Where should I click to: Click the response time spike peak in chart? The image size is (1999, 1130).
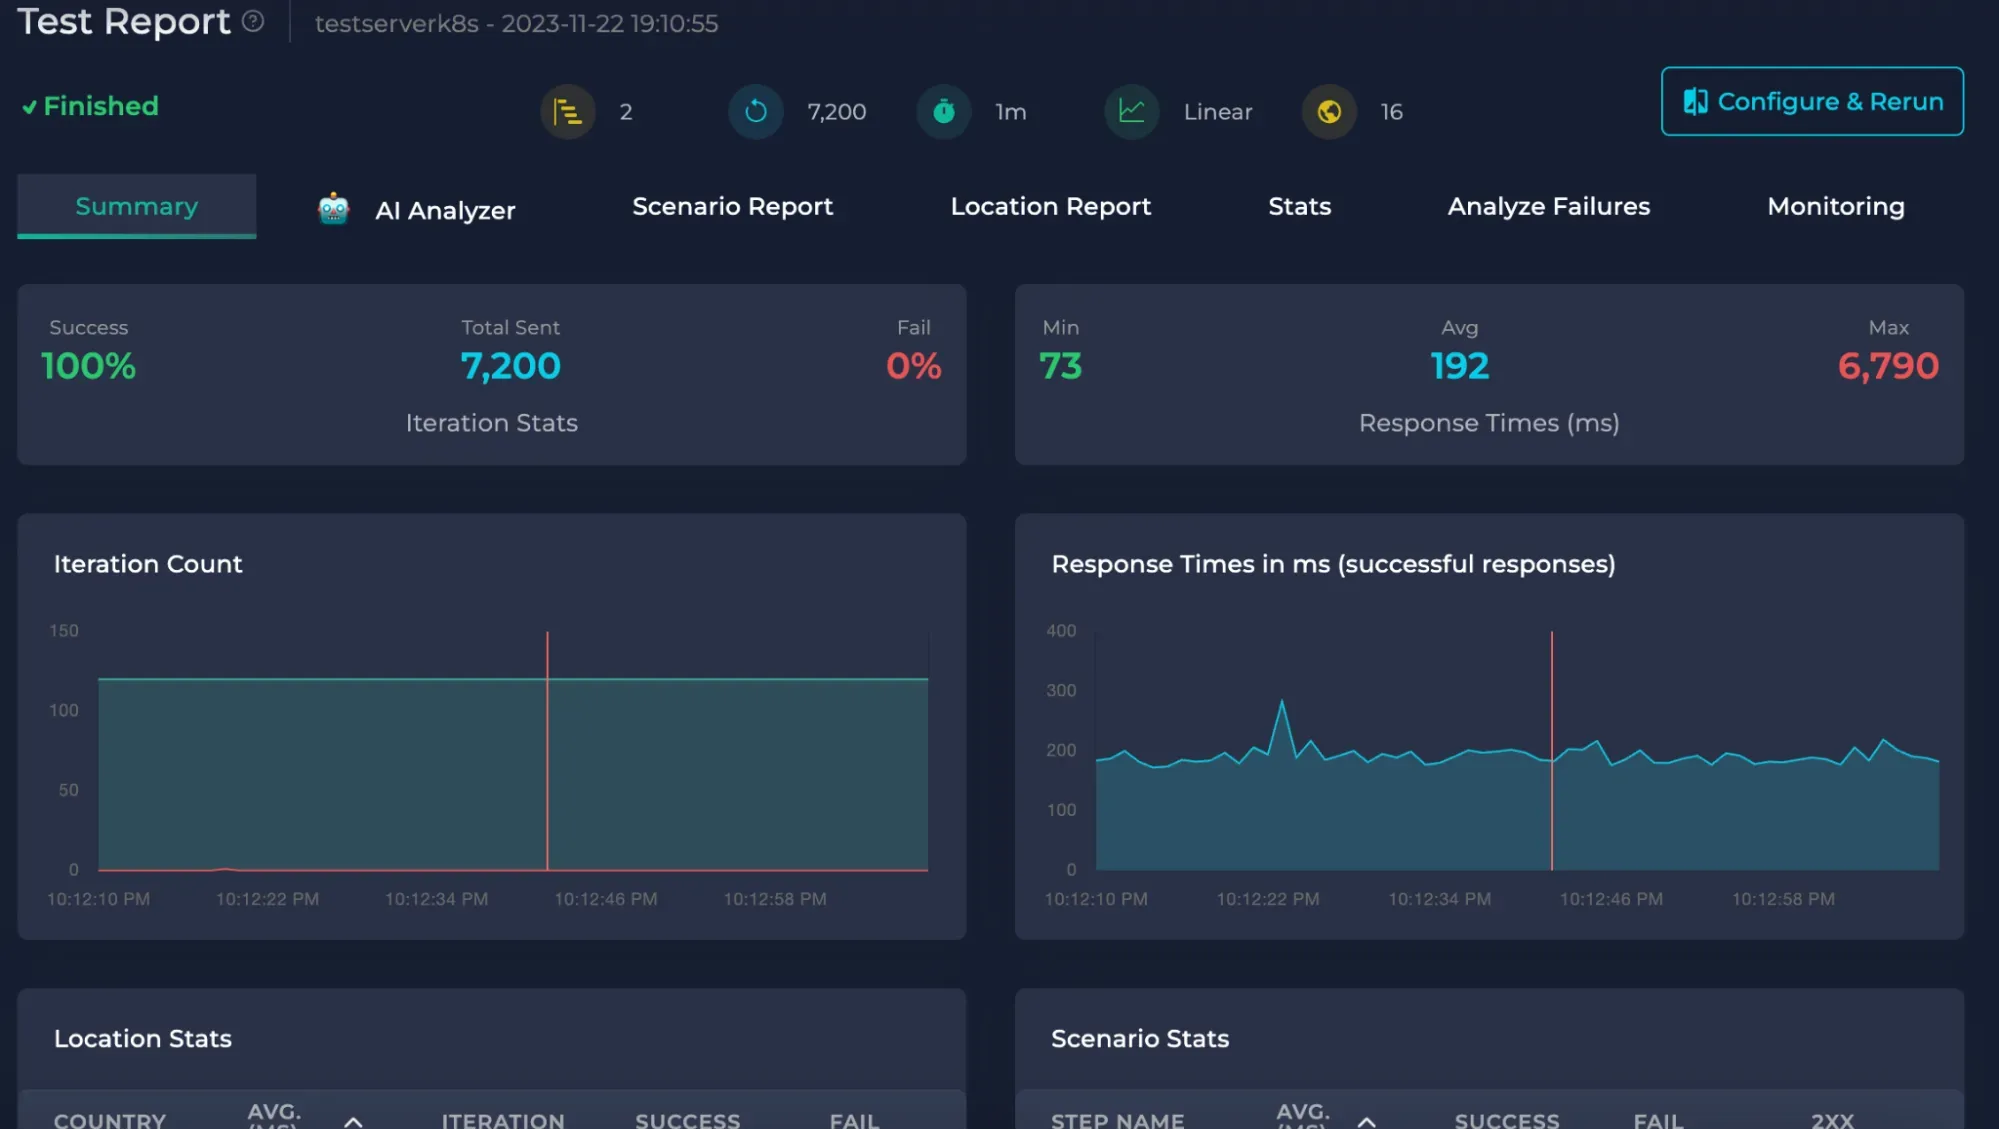1282,702
